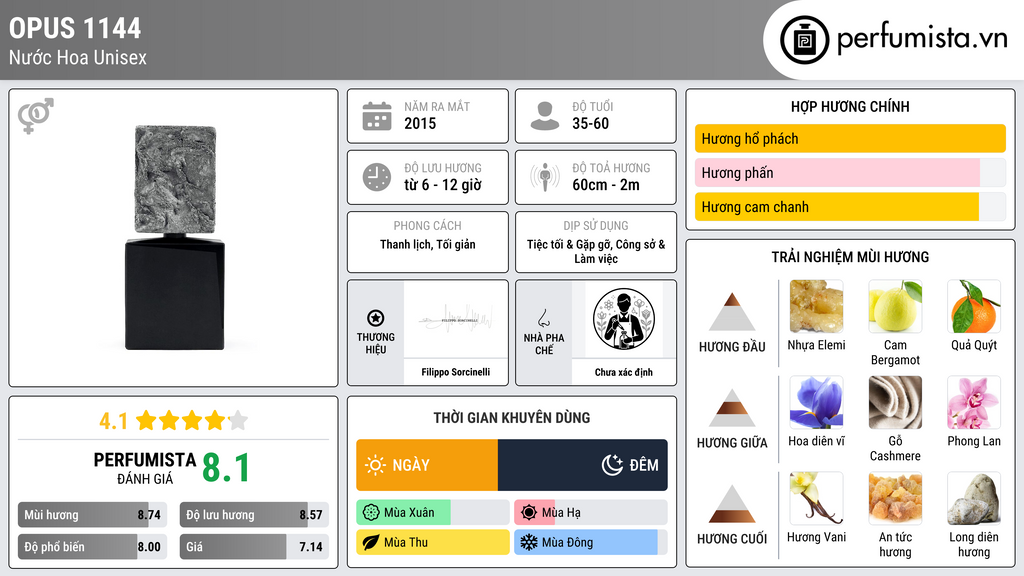Click the spring flower icon for Mùa Xuân
This screenshot has height=576, width=1024.
tap(371, 513)
